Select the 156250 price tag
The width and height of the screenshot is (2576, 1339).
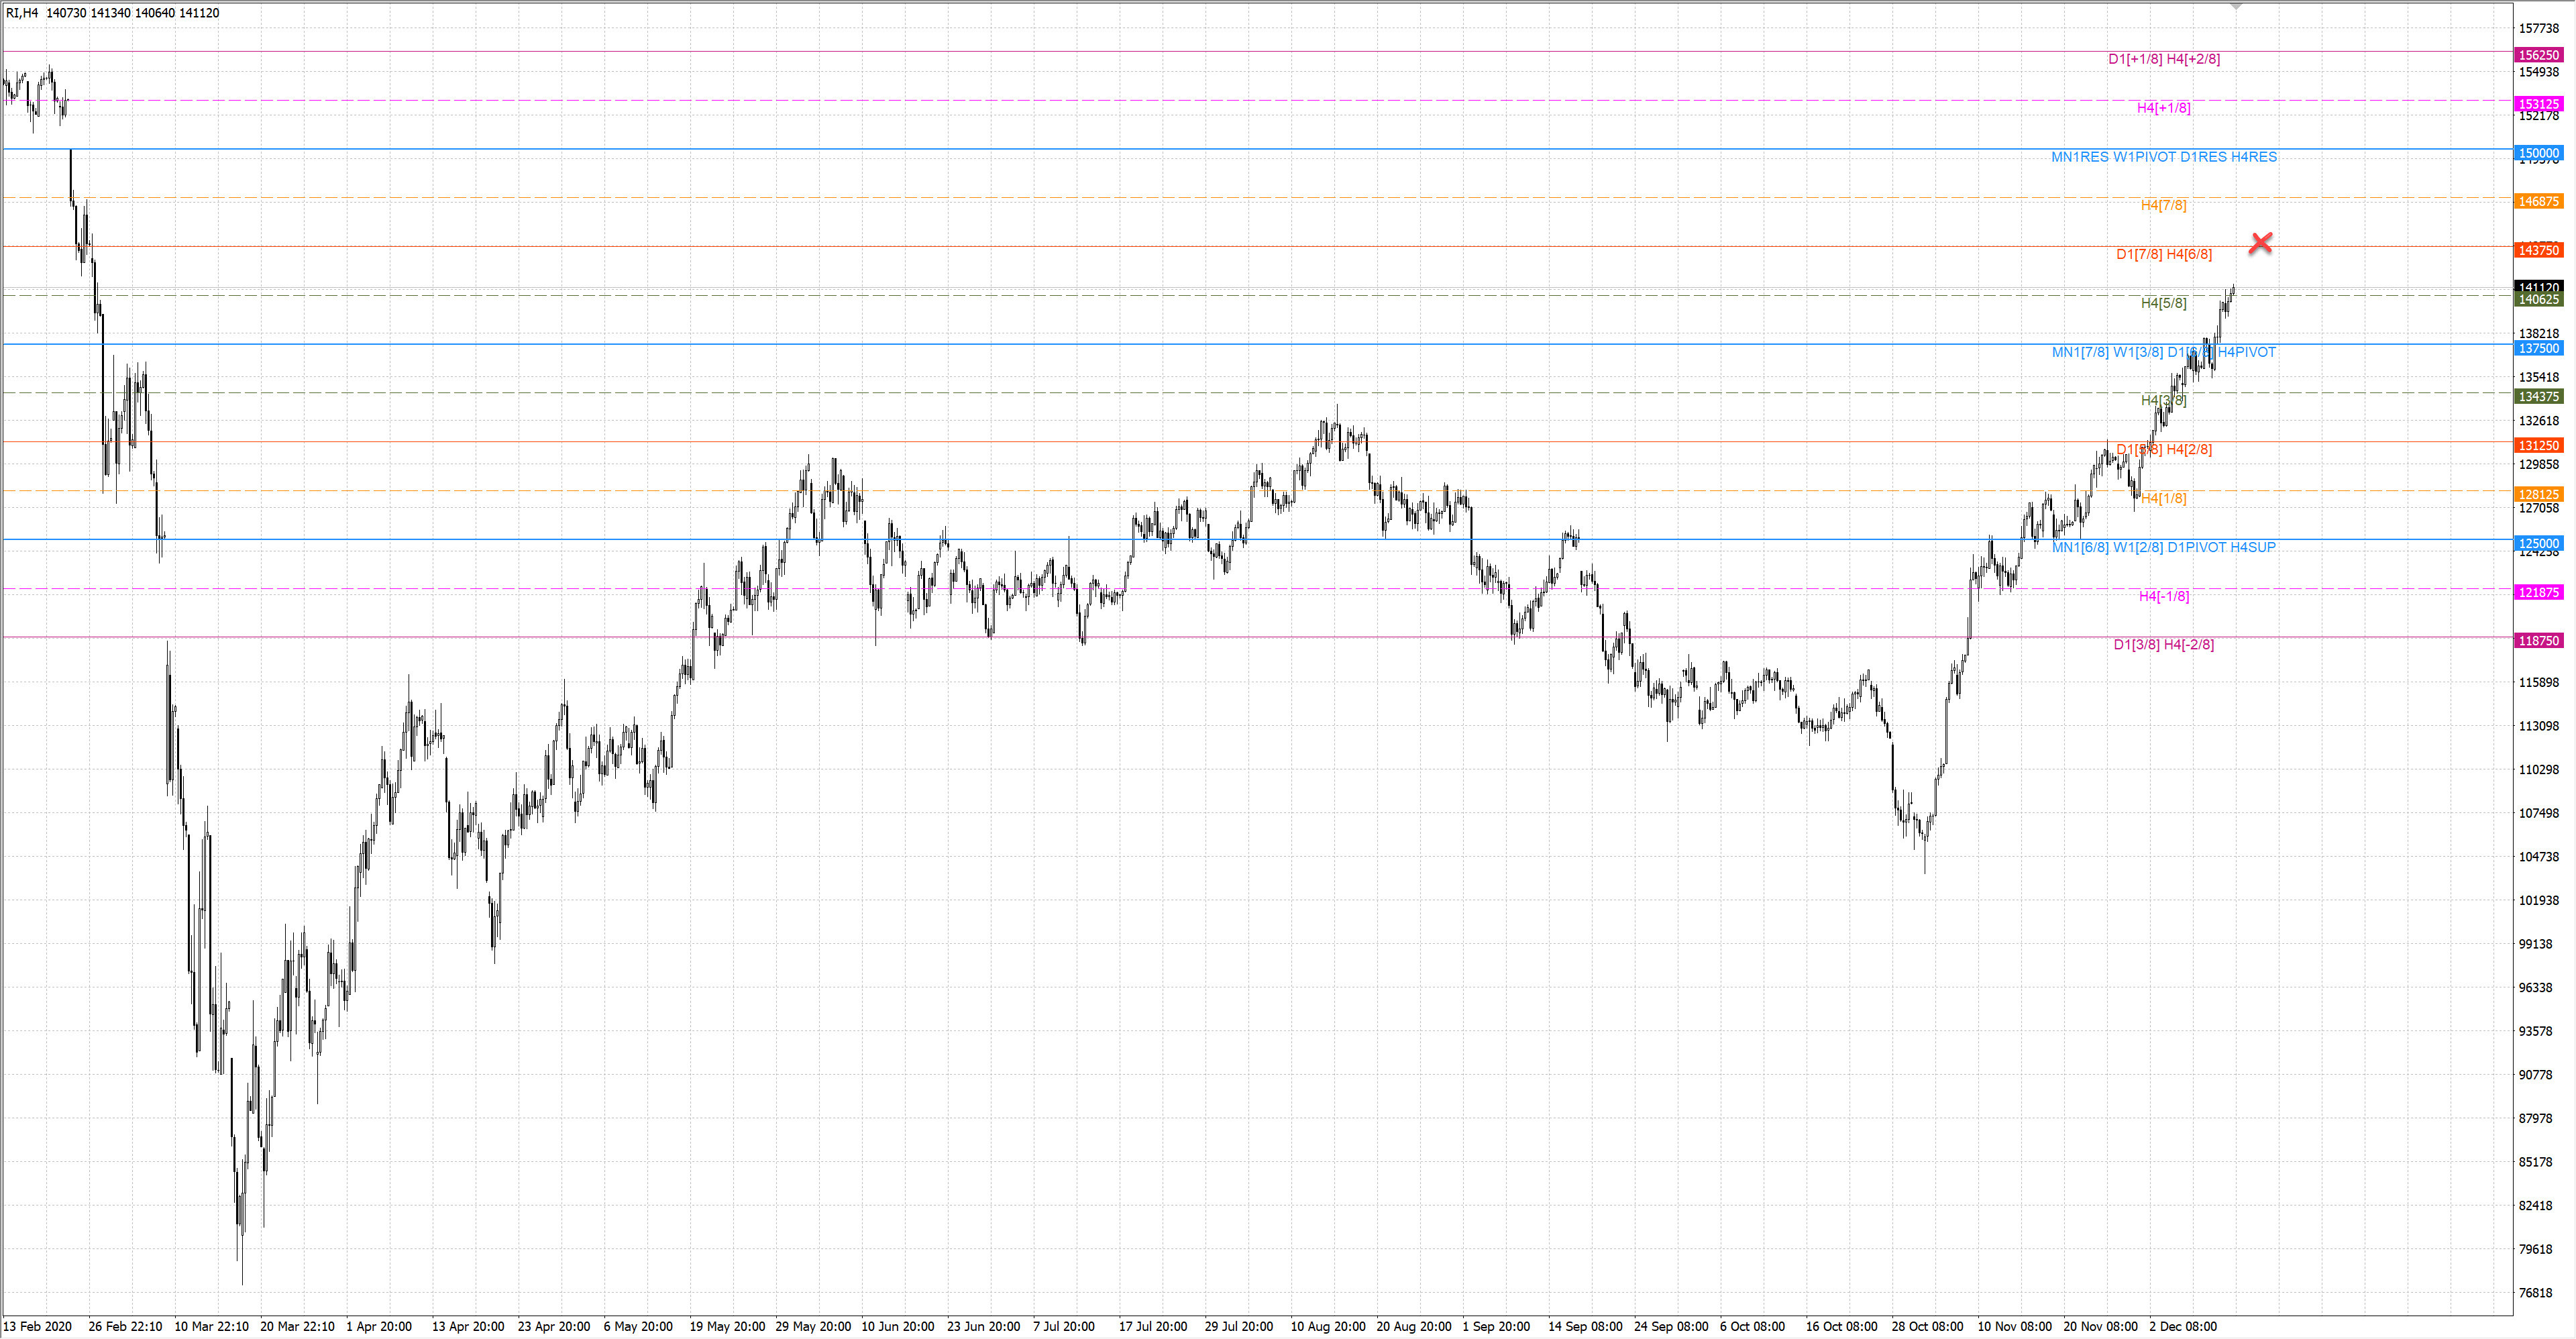2538,55
